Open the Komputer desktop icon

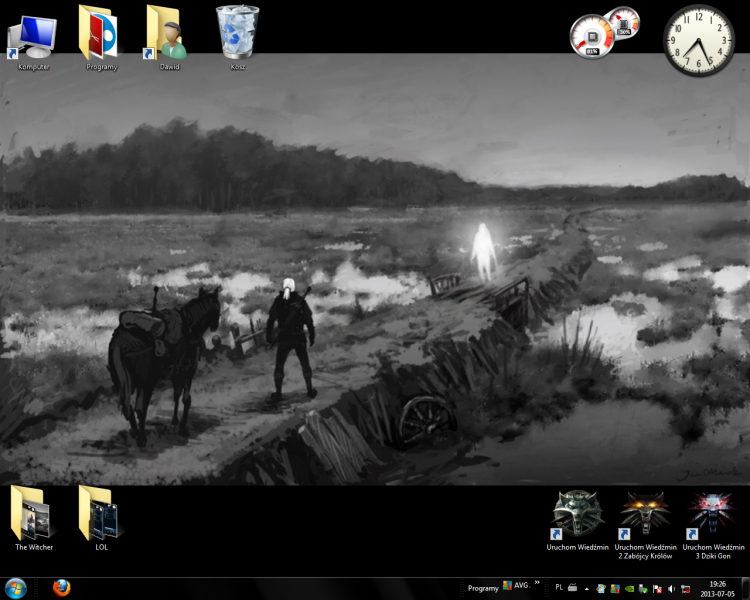pos(33,35)
